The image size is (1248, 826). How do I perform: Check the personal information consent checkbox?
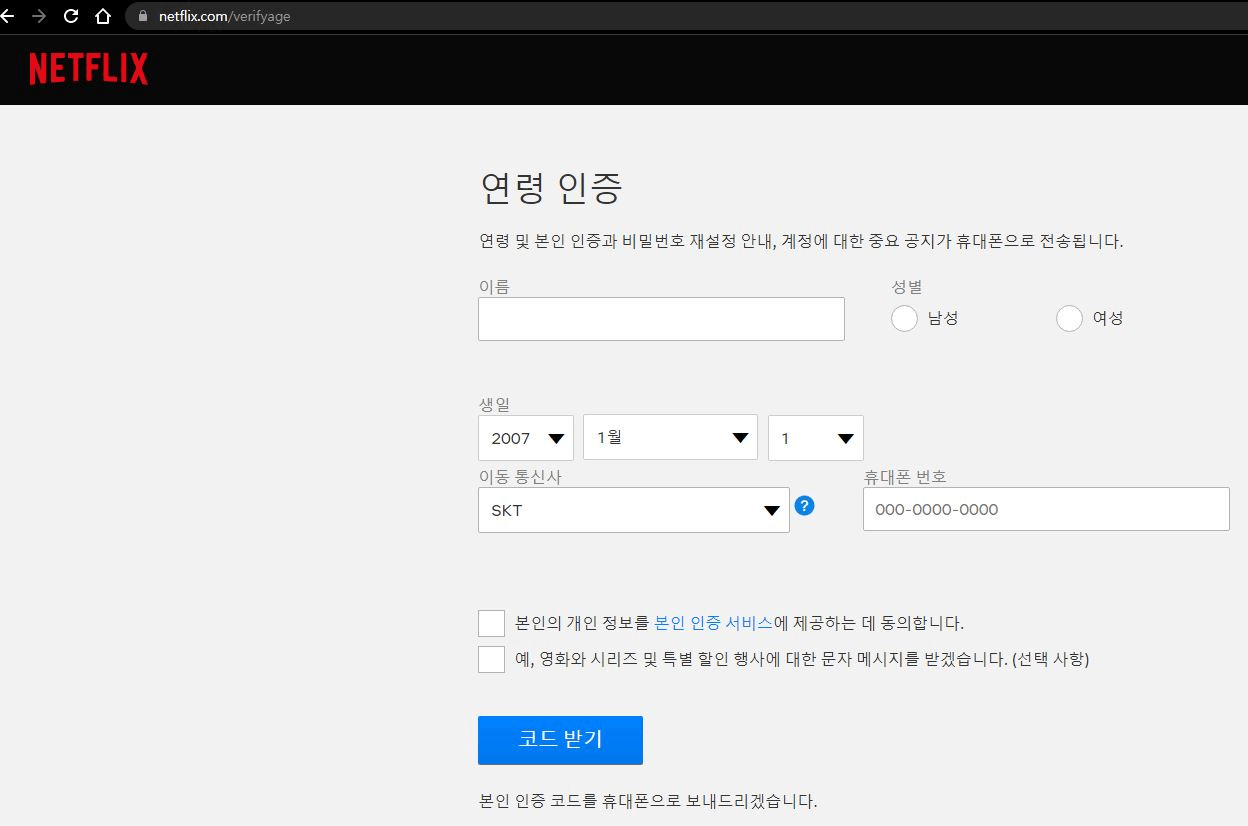(491, 622)
